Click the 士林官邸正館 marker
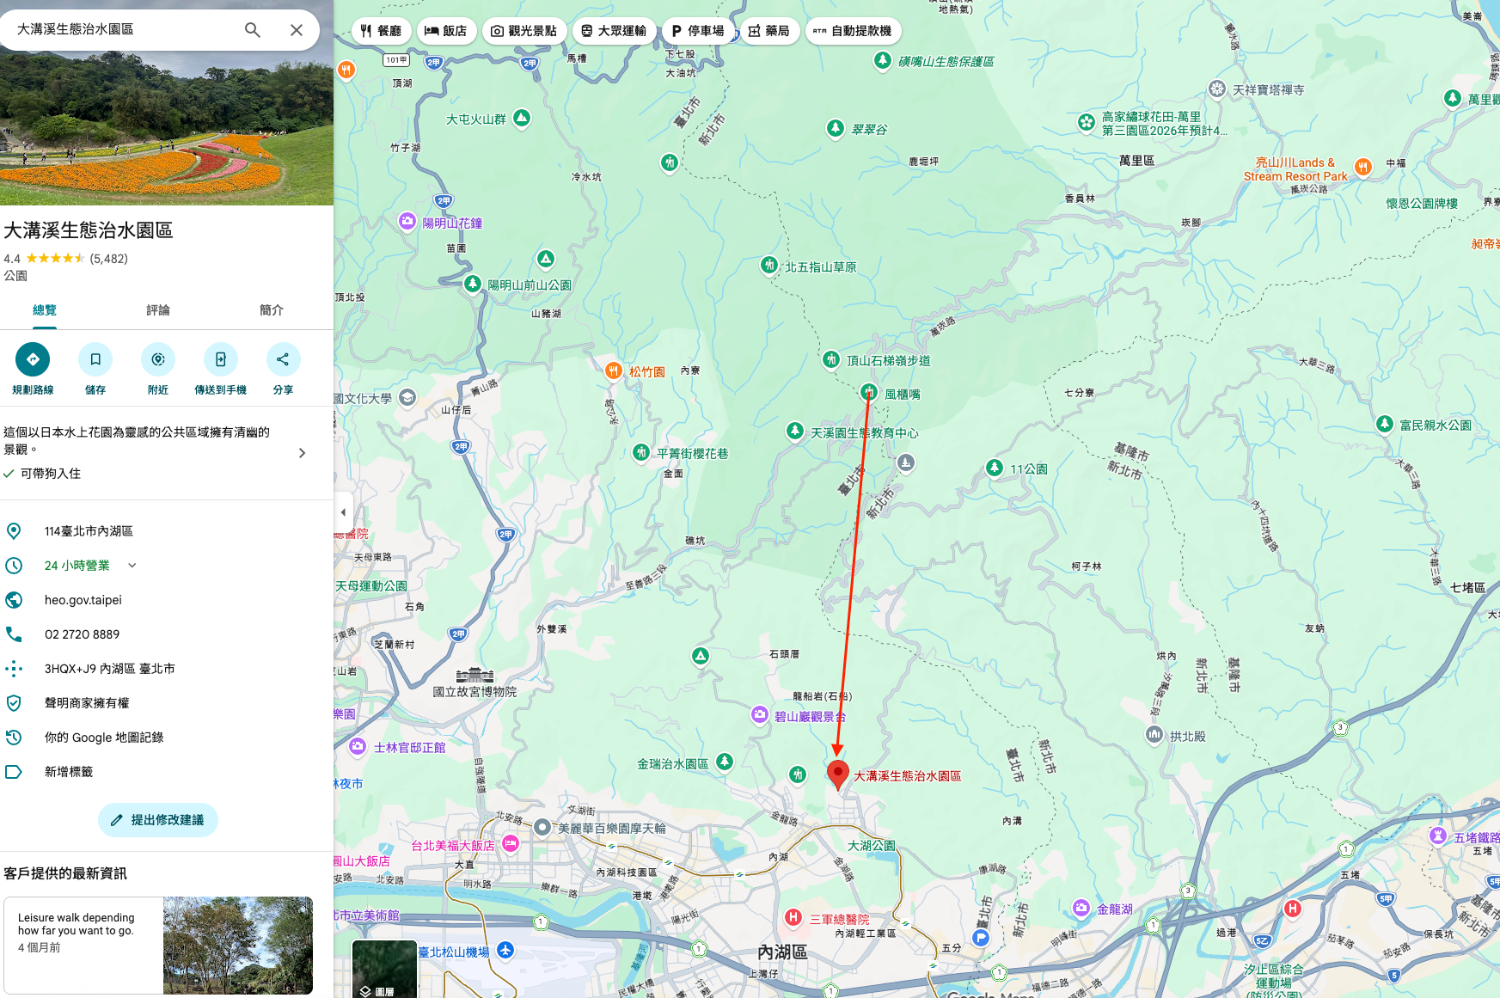The width and height of the screenshot is (1500, 998). click(x=358, y=746)
